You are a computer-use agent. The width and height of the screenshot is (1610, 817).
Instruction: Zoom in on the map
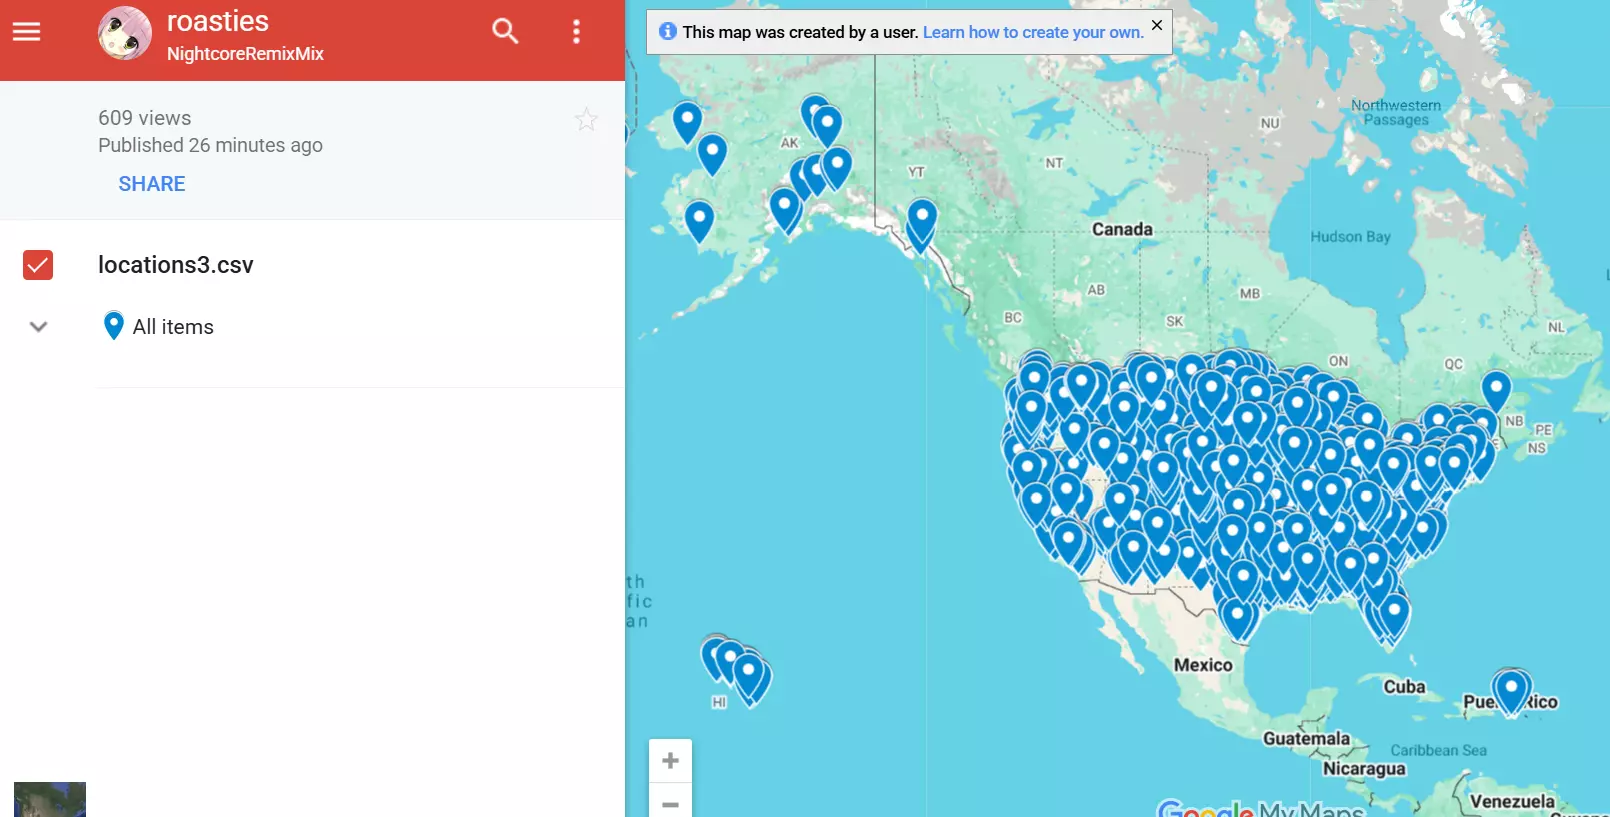[670, 761]
